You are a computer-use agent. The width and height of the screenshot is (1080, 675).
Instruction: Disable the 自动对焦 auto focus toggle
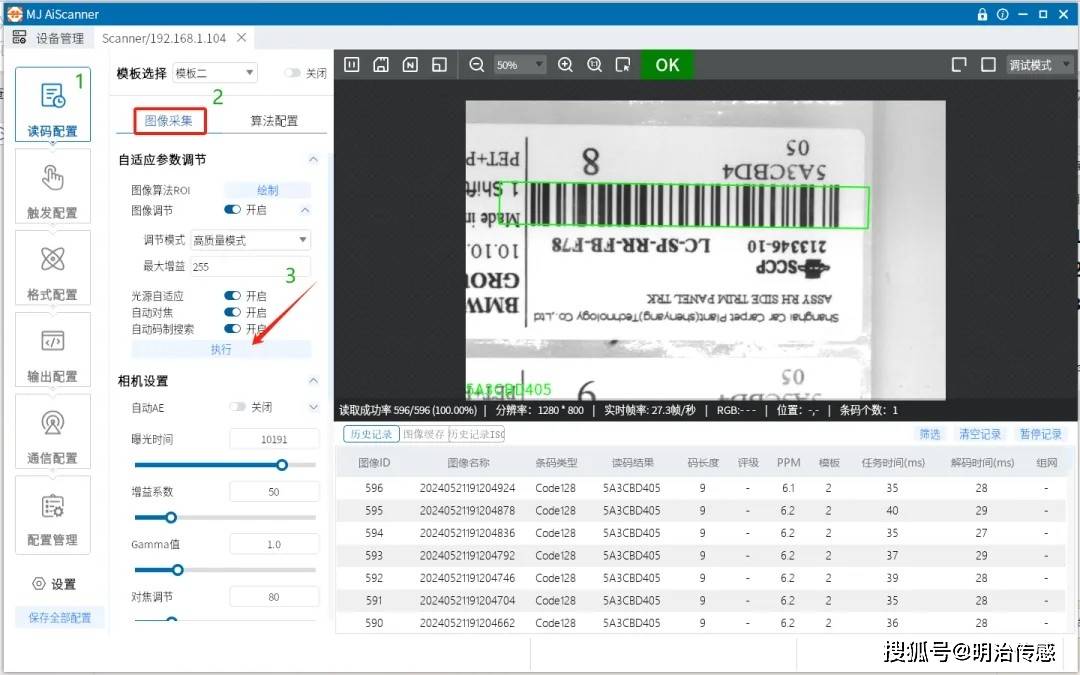pyautogui.click(x=232, y=313)
